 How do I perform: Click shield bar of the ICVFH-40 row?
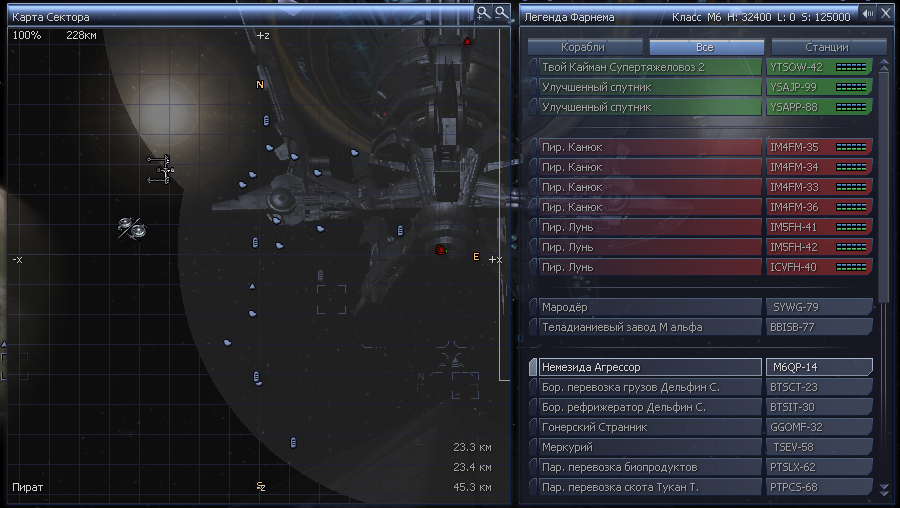coord(851,267)
